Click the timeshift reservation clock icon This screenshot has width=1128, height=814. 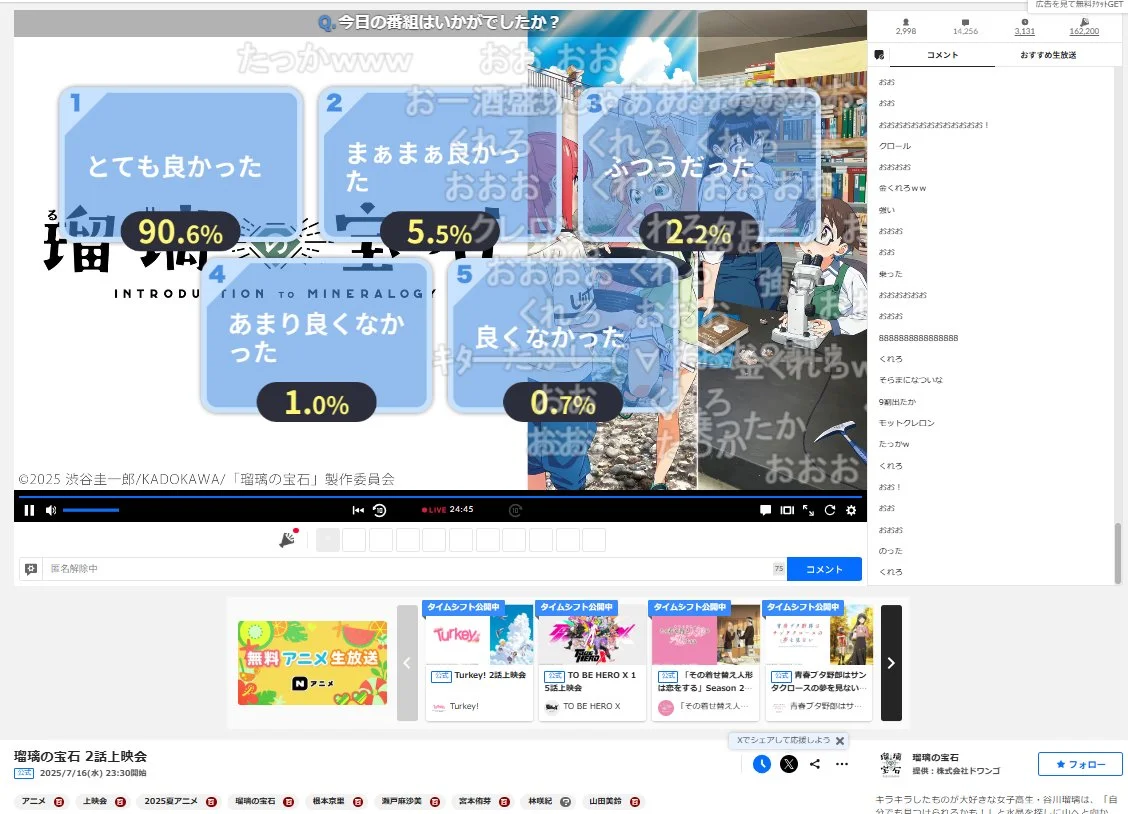coord(762,764)
